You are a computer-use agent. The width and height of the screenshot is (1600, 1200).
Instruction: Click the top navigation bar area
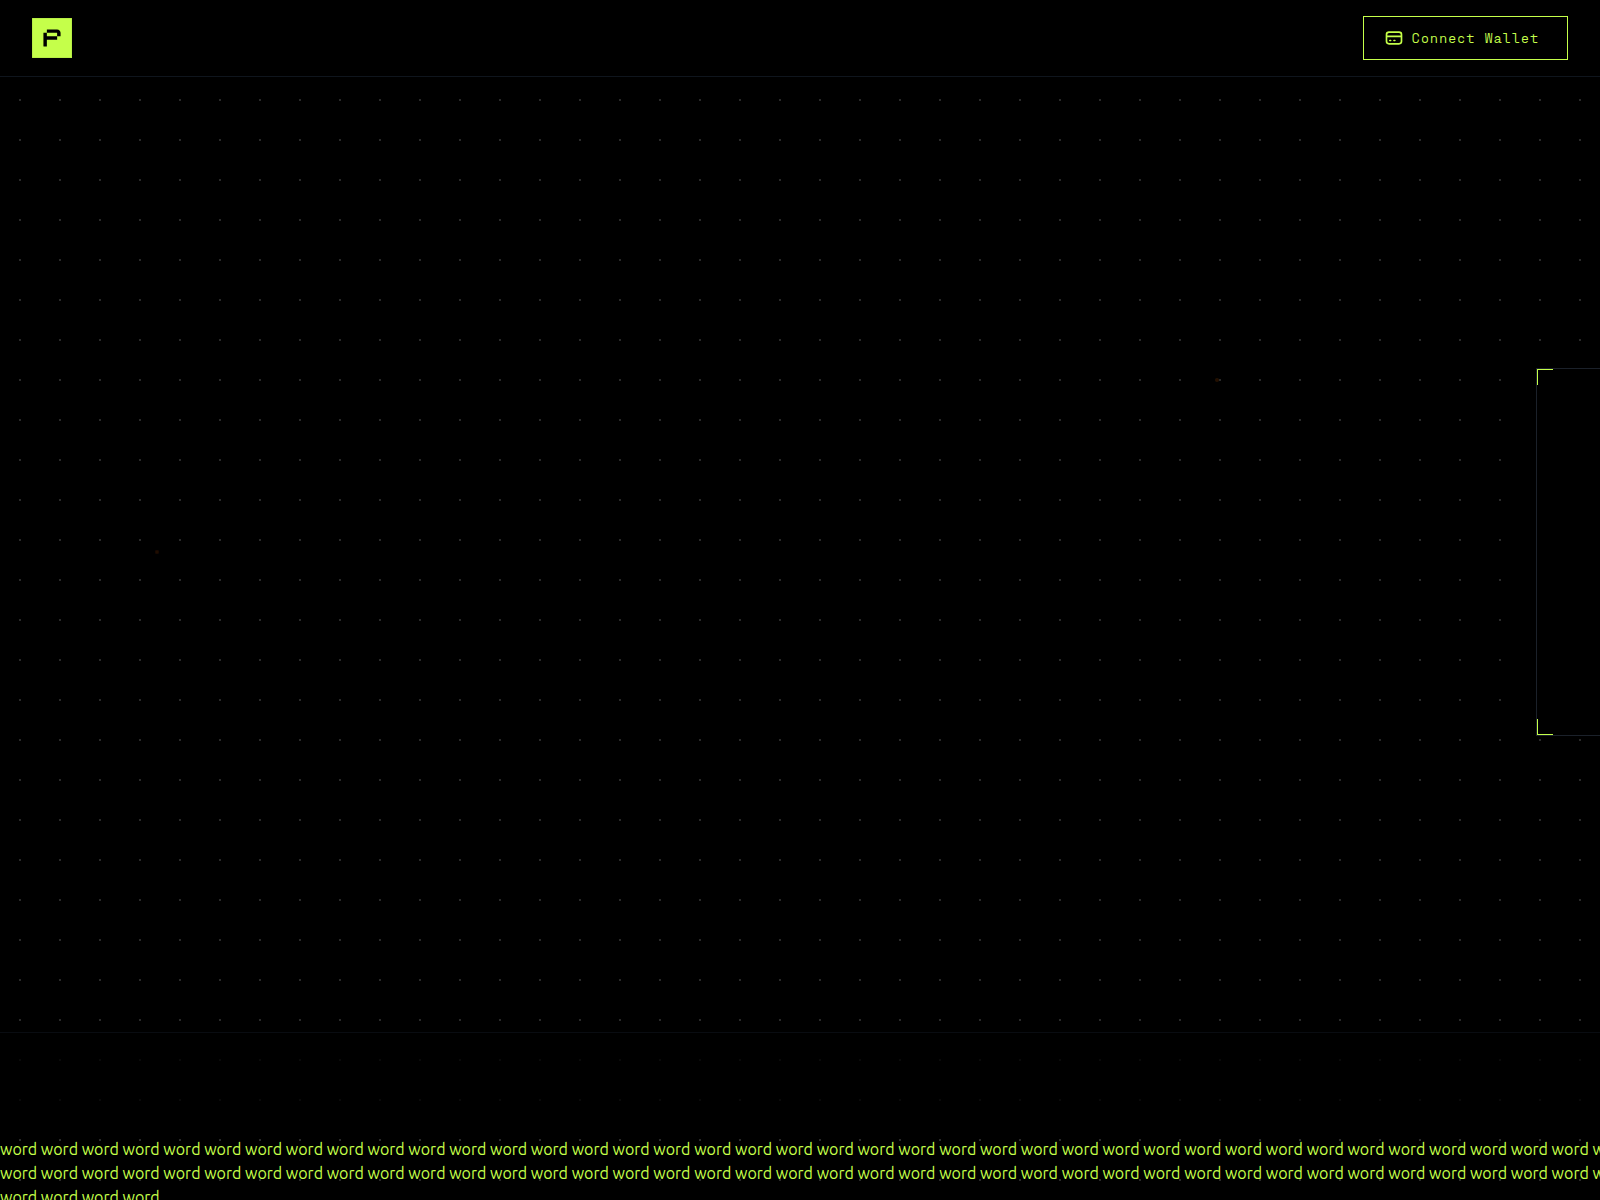[x=700, y=38]
